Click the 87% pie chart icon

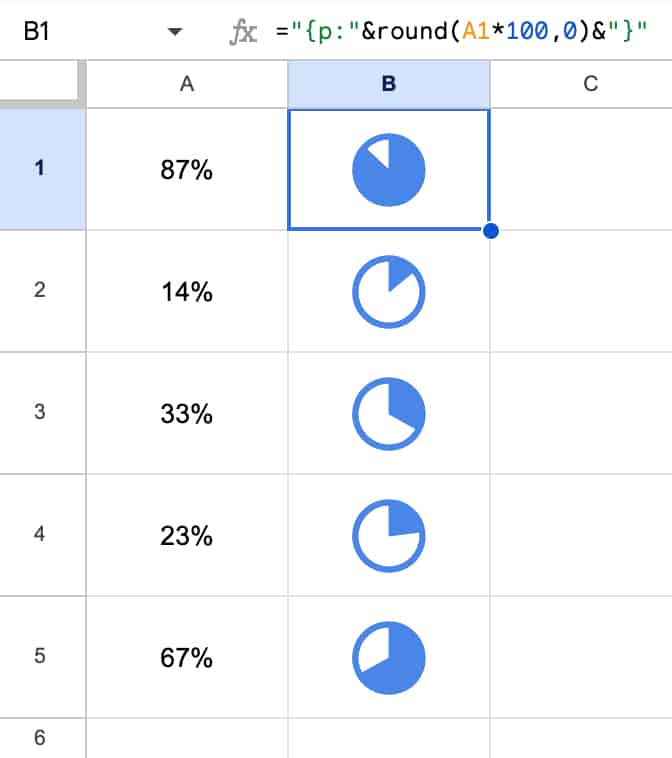pyautogui.click(x=389, y=170)
